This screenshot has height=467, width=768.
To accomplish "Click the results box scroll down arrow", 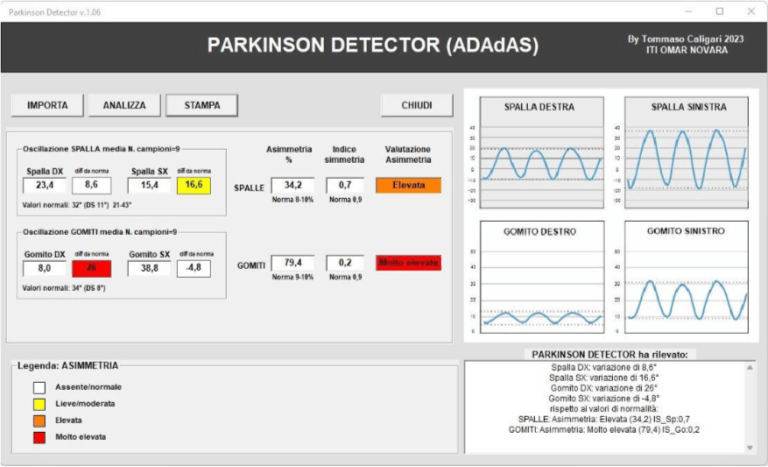I will (x=750, y=447).
